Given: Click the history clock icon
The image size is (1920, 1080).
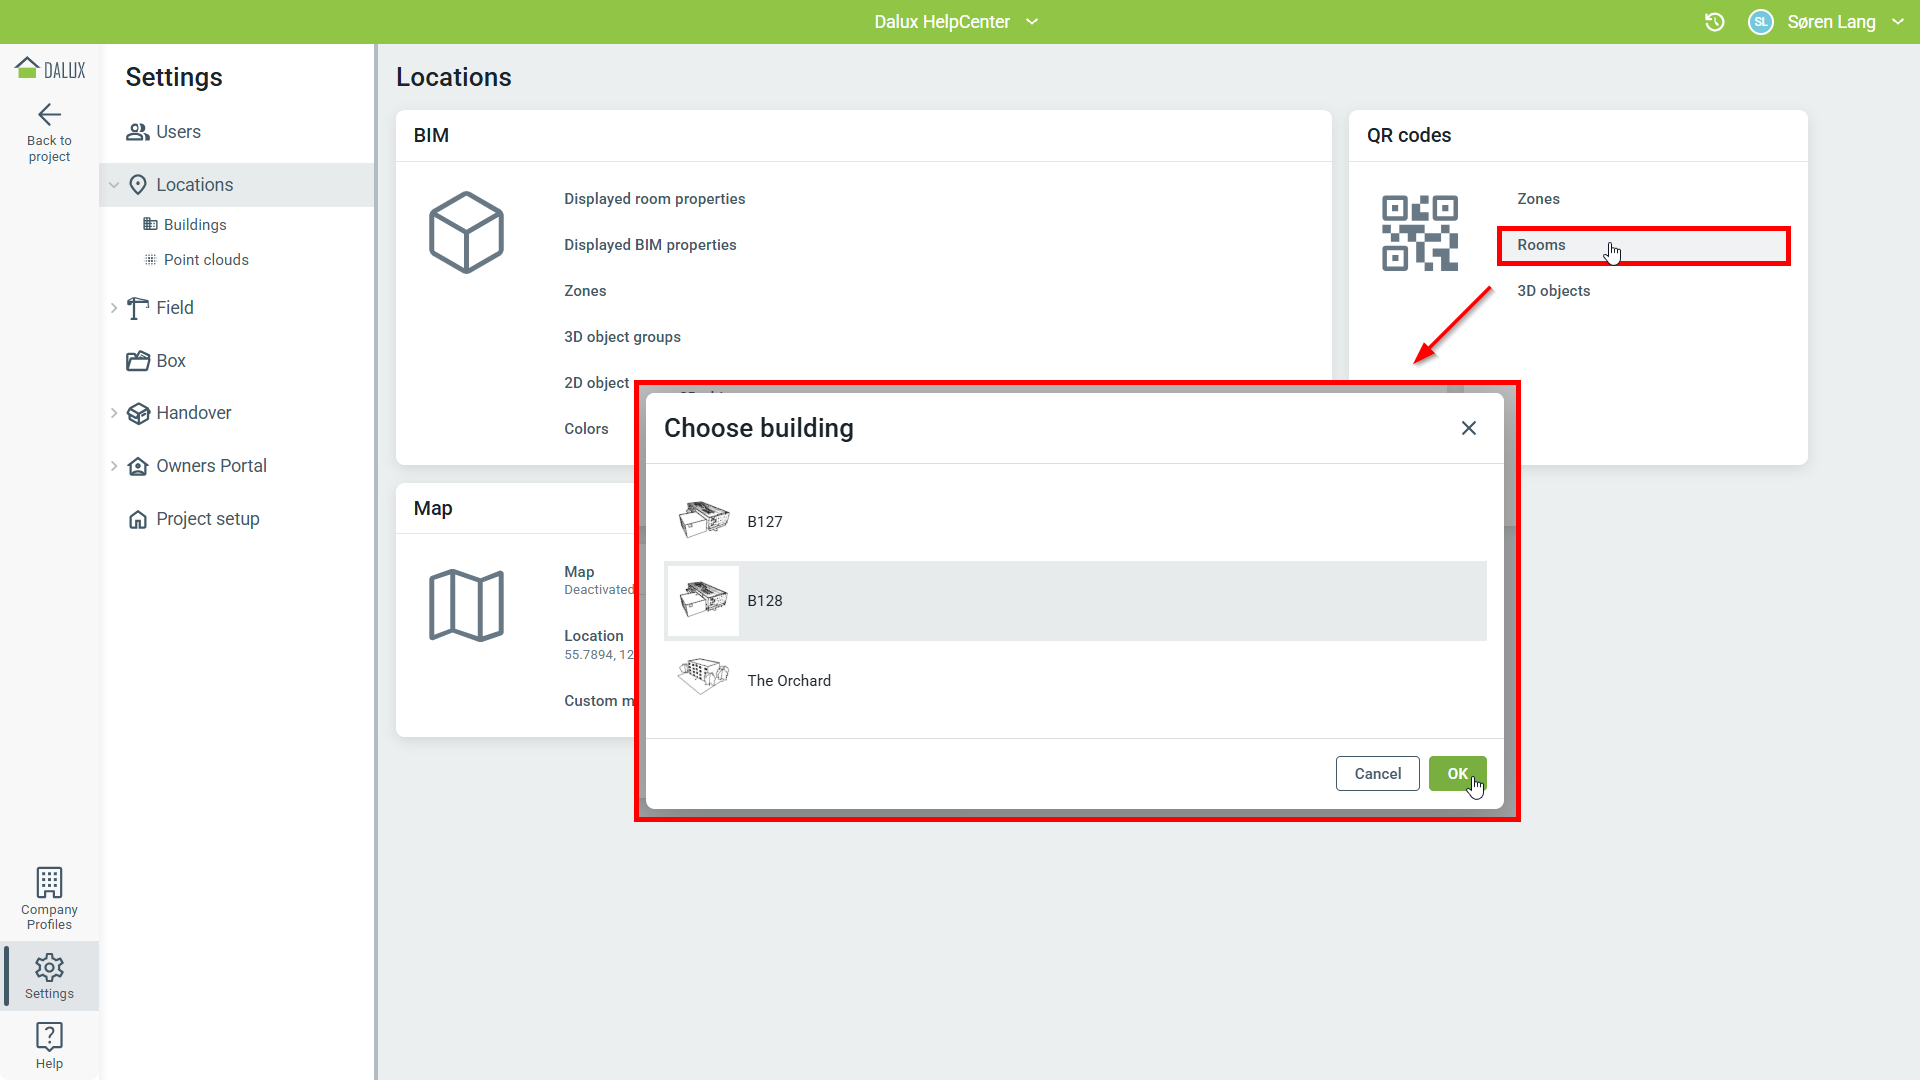Looking at the screenshot, I should 1714,22.
